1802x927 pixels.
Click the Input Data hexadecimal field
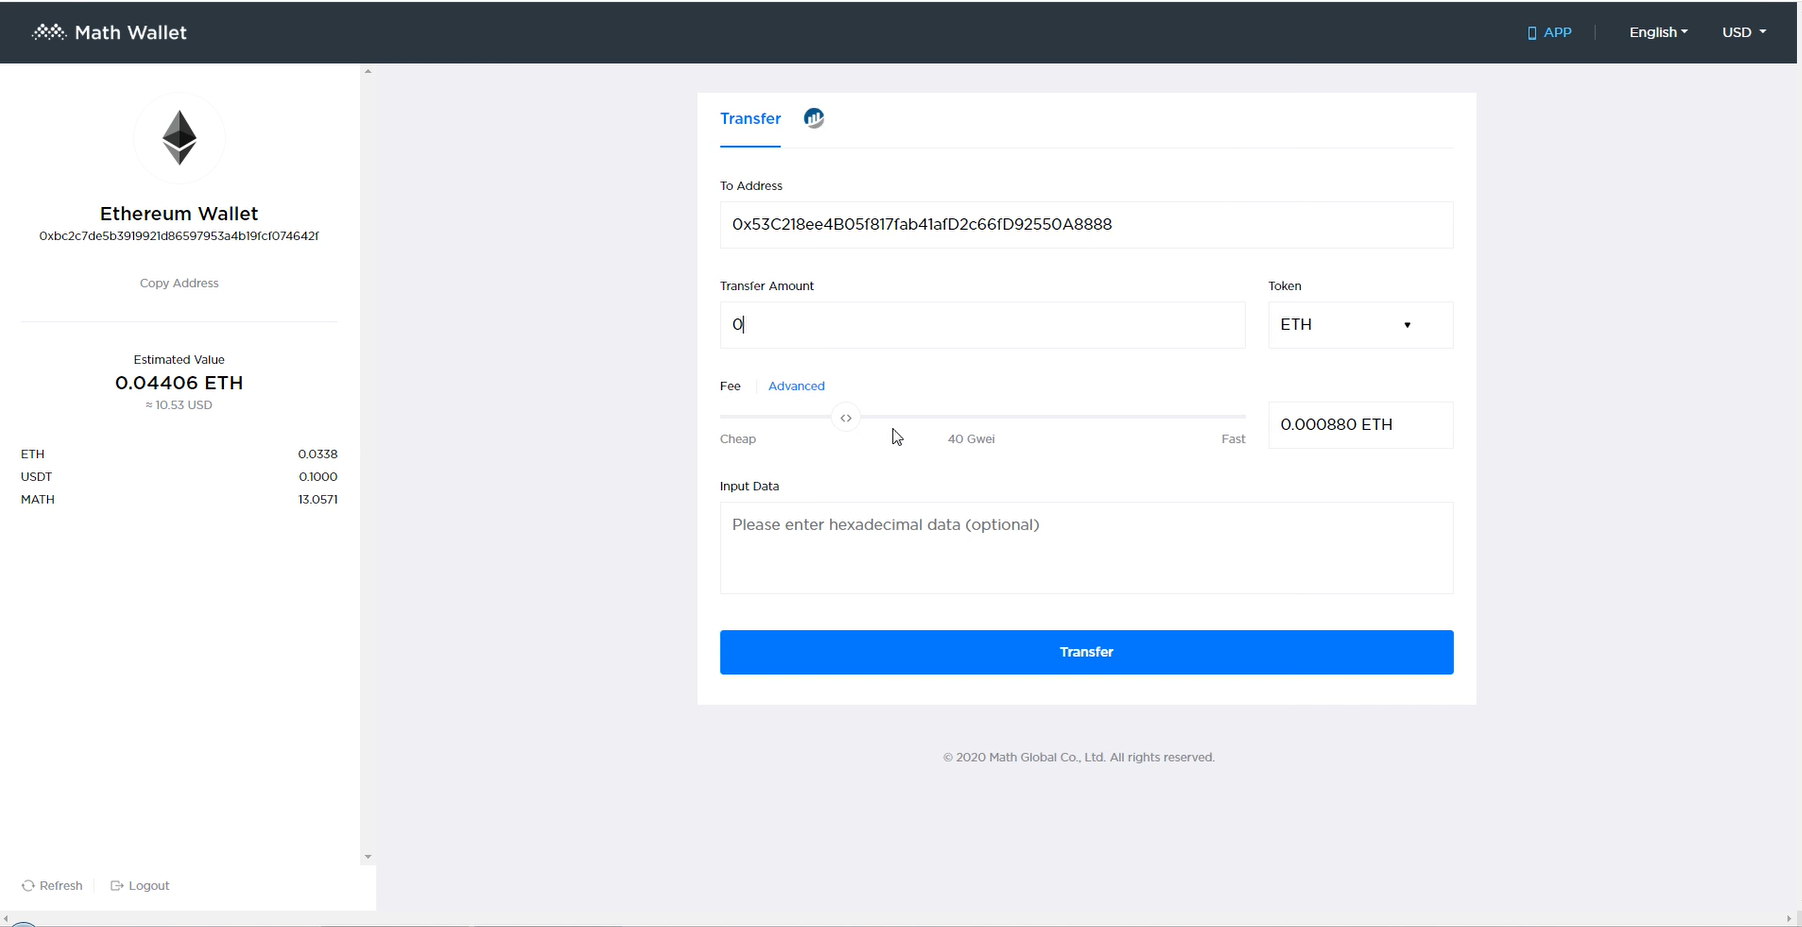pos(1086,548)
